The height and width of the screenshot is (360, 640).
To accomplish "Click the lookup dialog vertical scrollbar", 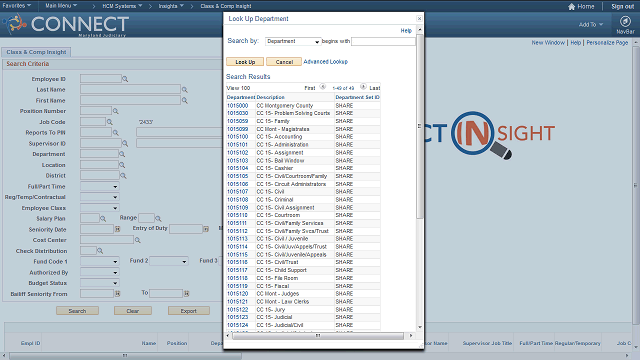I will tap(419, 126).
